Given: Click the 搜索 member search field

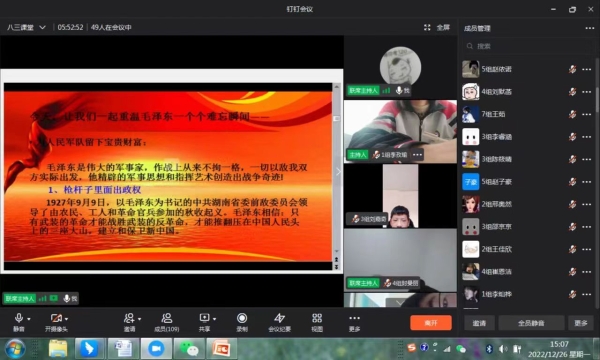Looking at the screenshot, I should [527, 46].
